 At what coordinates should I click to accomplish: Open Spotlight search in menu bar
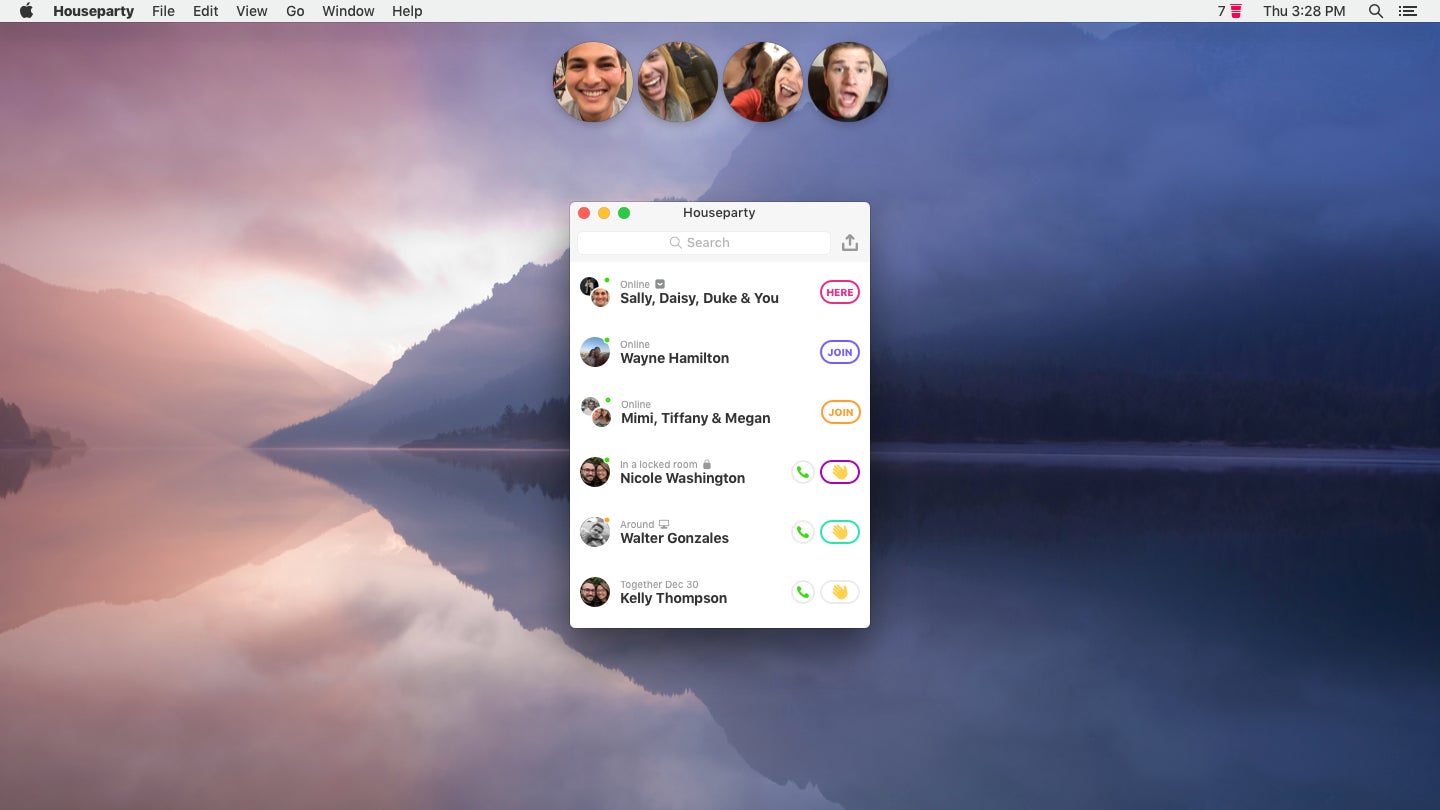1376,11
